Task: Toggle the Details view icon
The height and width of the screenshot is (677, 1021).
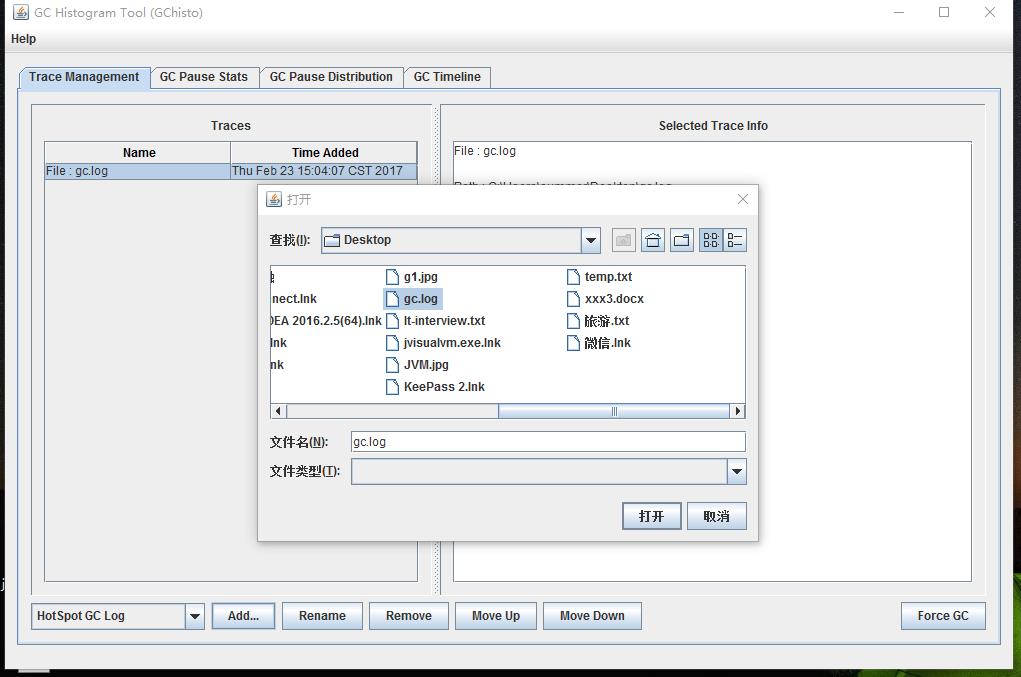Action: pos(735,240)
